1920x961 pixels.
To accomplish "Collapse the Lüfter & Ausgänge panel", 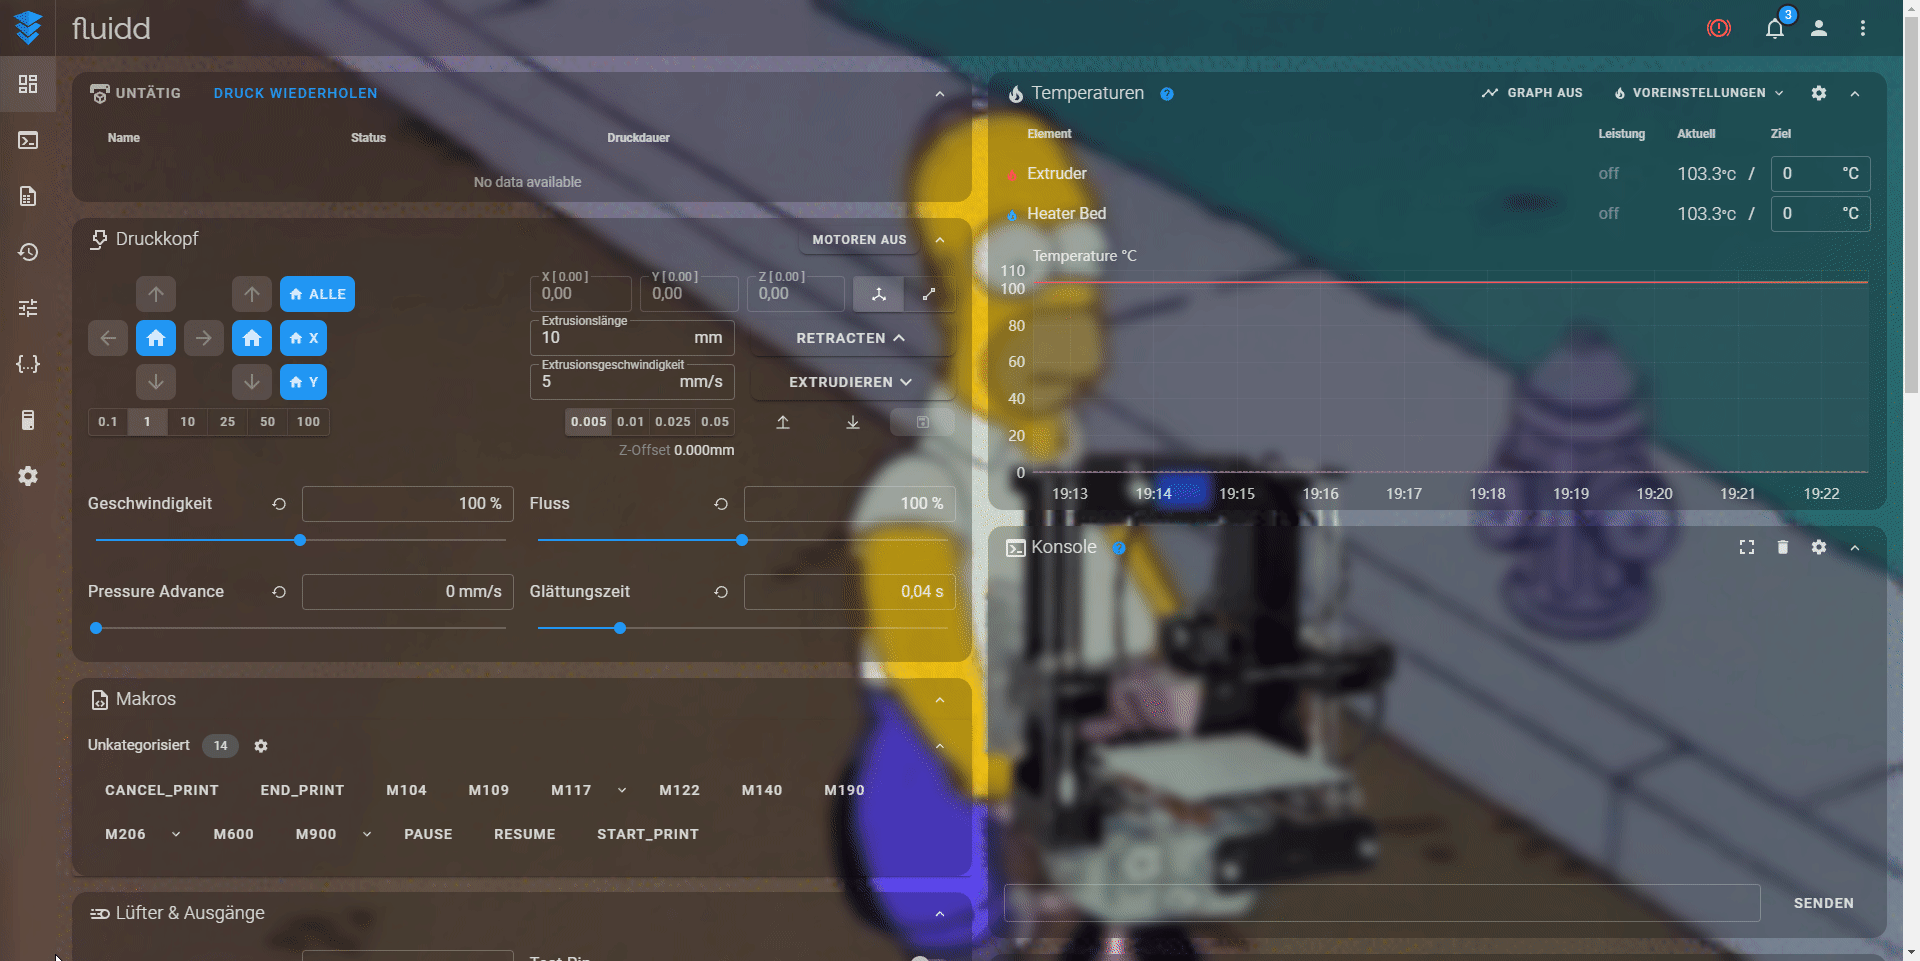I will click(x=940, y=914).
